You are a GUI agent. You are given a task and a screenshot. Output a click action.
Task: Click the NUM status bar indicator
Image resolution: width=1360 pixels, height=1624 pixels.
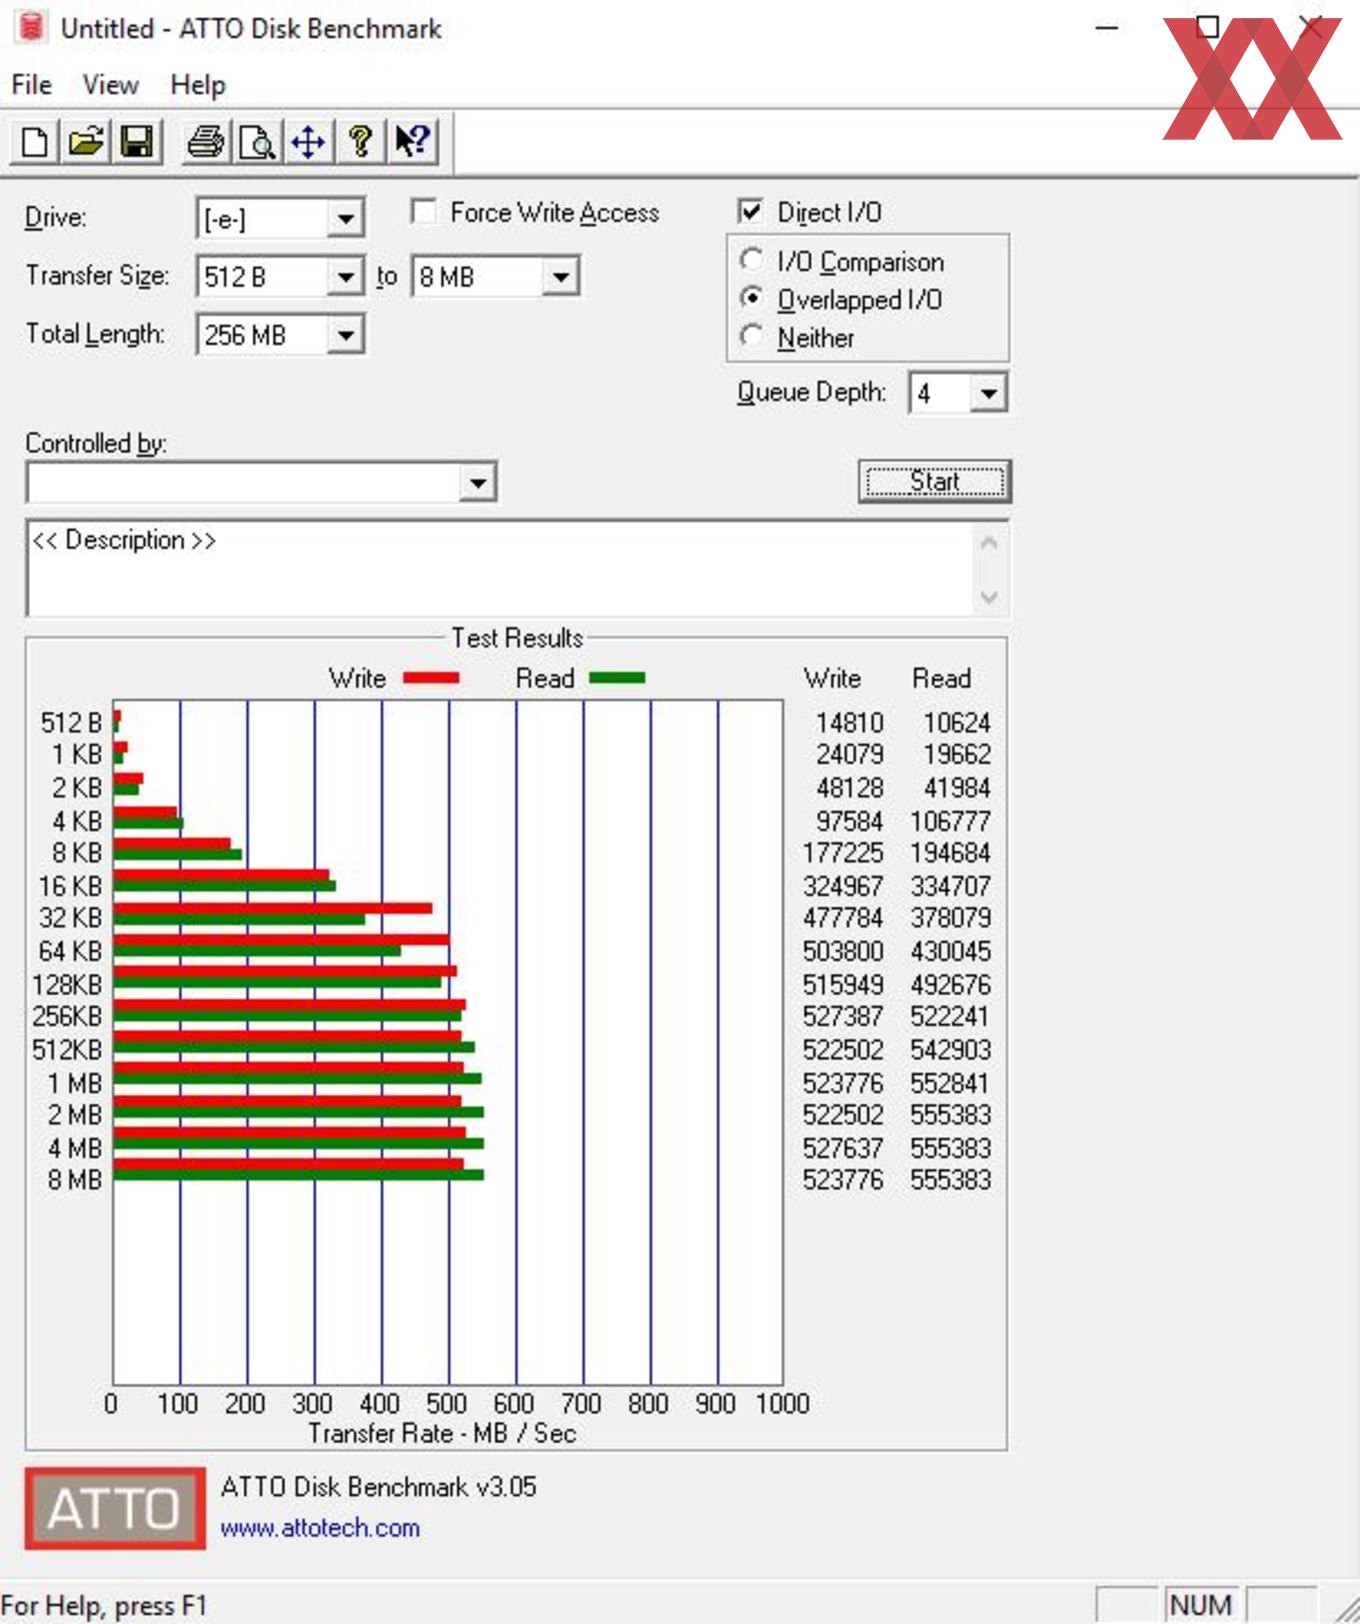tap(1201, 1604)
